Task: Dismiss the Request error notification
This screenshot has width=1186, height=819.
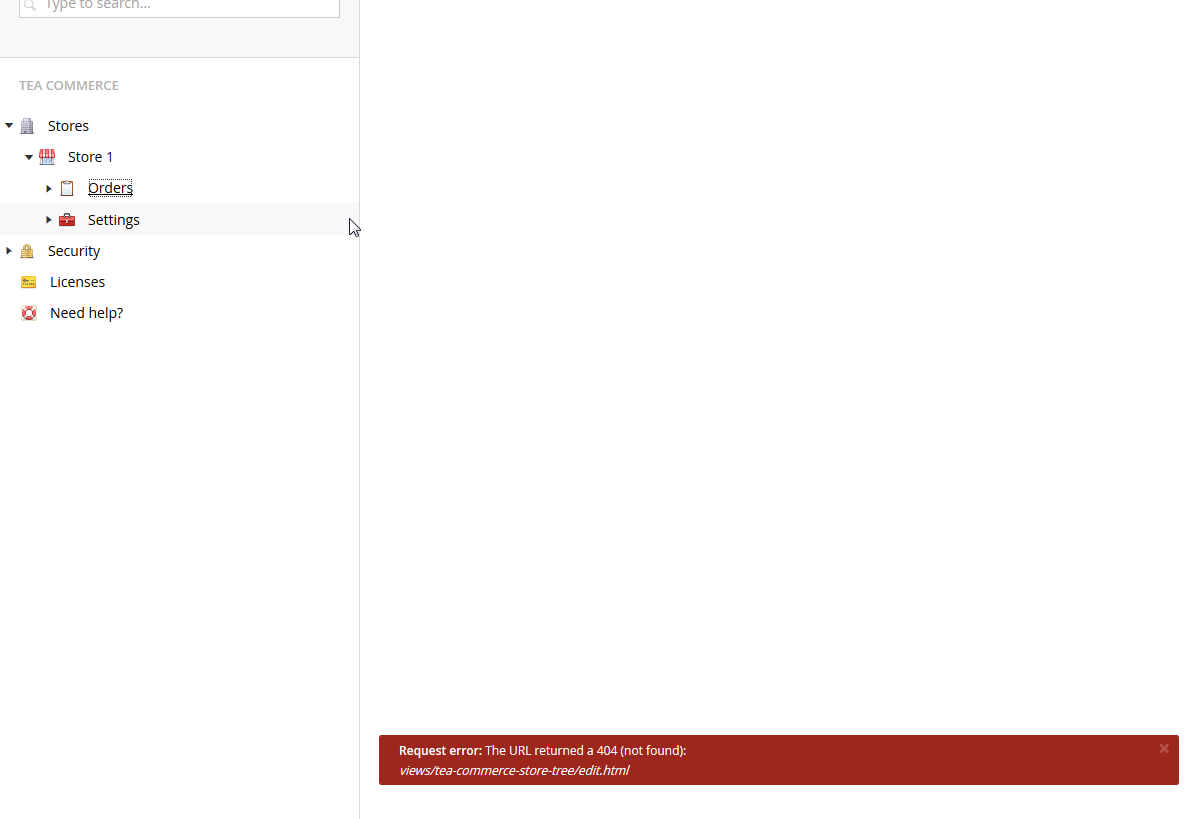Action: pos(1164,749)
